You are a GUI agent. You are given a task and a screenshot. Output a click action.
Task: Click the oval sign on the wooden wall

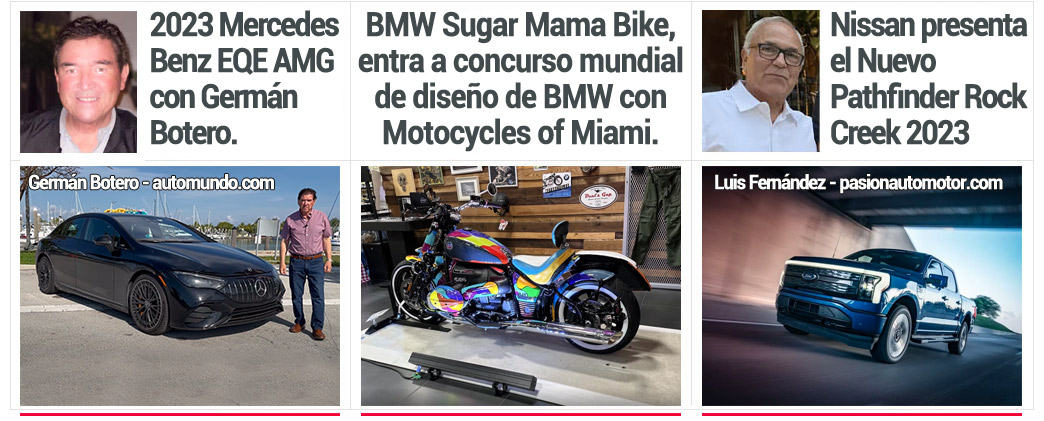point(597,197)
